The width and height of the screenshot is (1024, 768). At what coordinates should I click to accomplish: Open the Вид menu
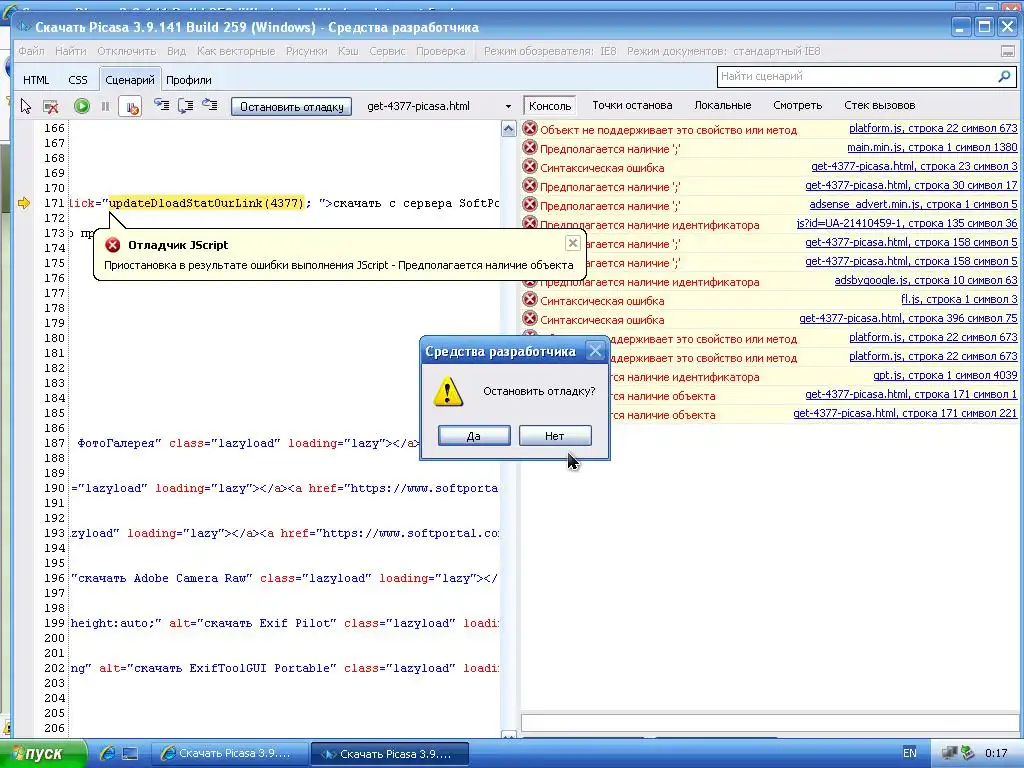(x=176, y=51)
